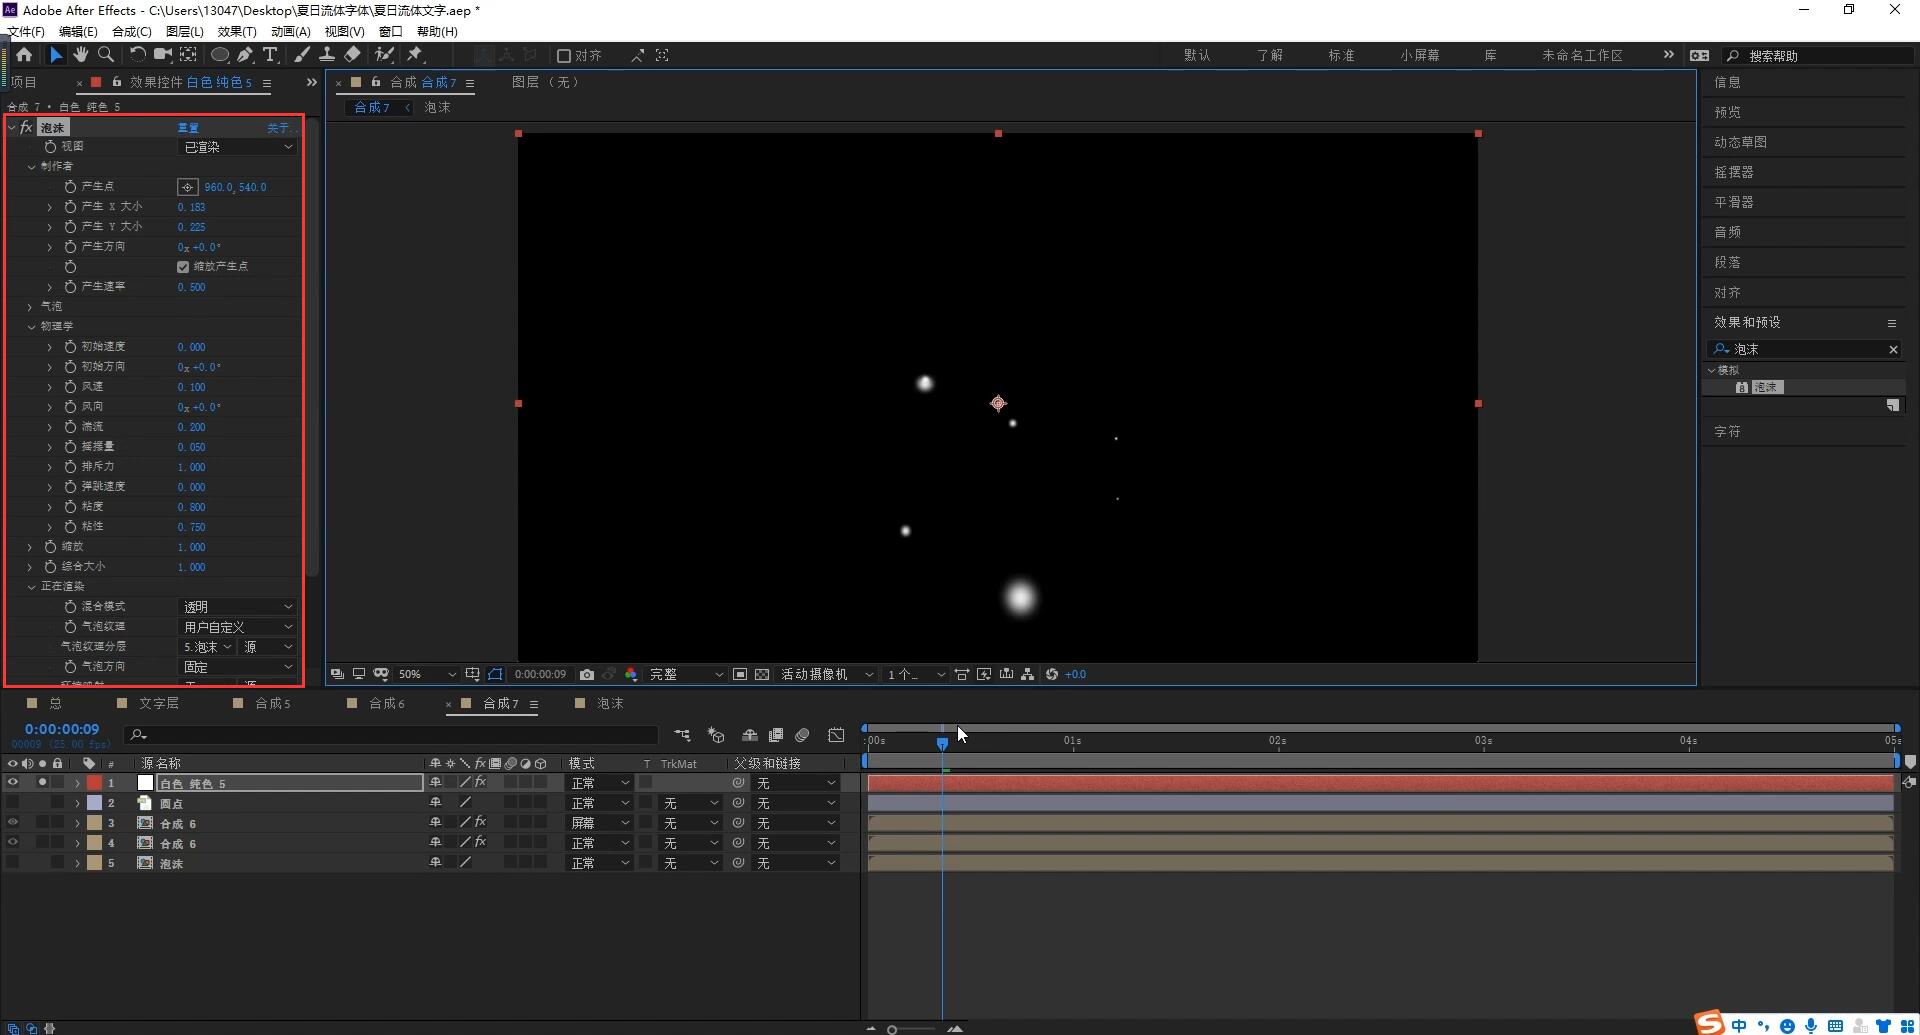The height and width of the screenshot is (1035, 1920).
Task: Open the Graph Editor icon
Action: 836,735
